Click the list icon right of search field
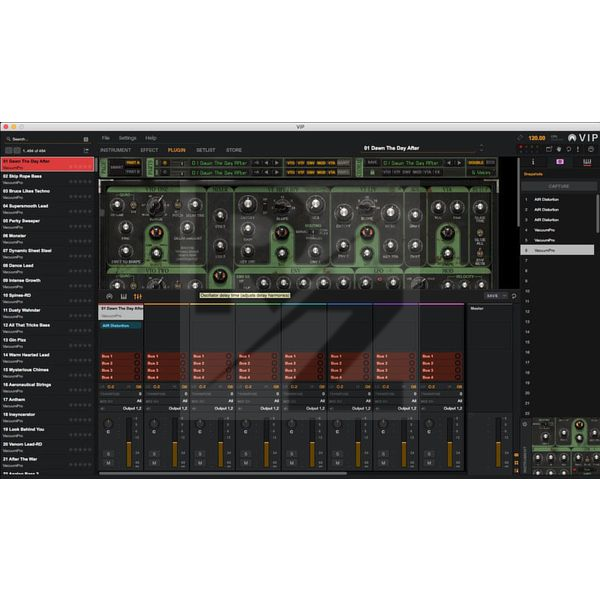Viewport: 600px width, 600px height. coord(86,139)
